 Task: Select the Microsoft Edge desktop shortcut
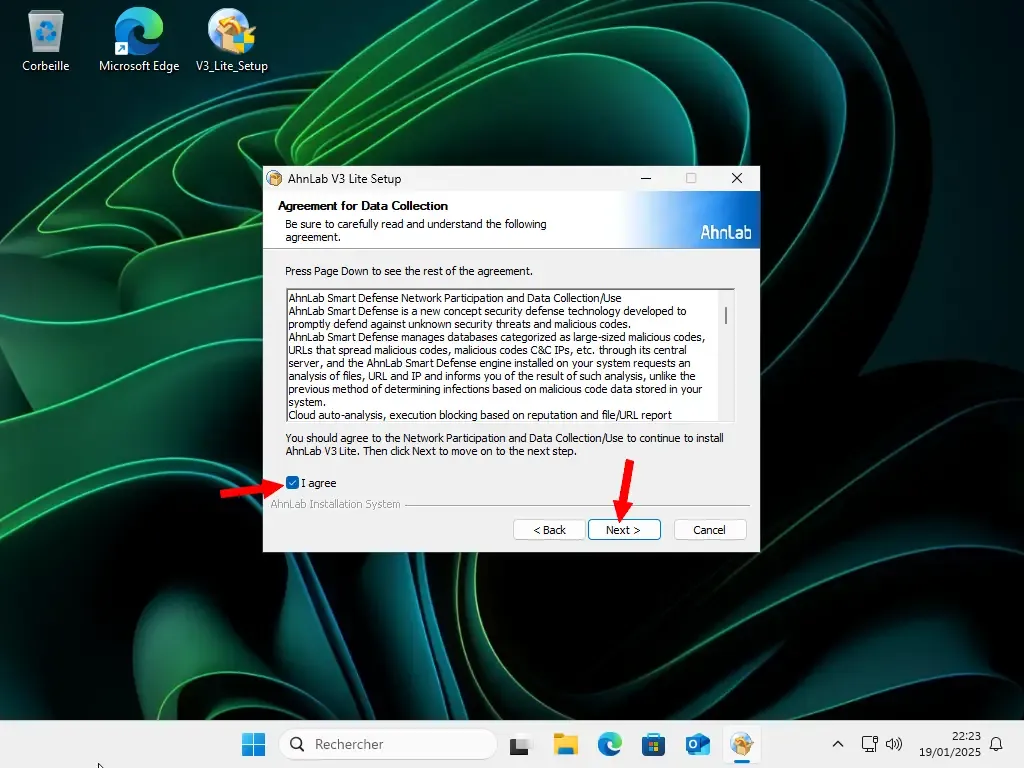click(138, 40)
